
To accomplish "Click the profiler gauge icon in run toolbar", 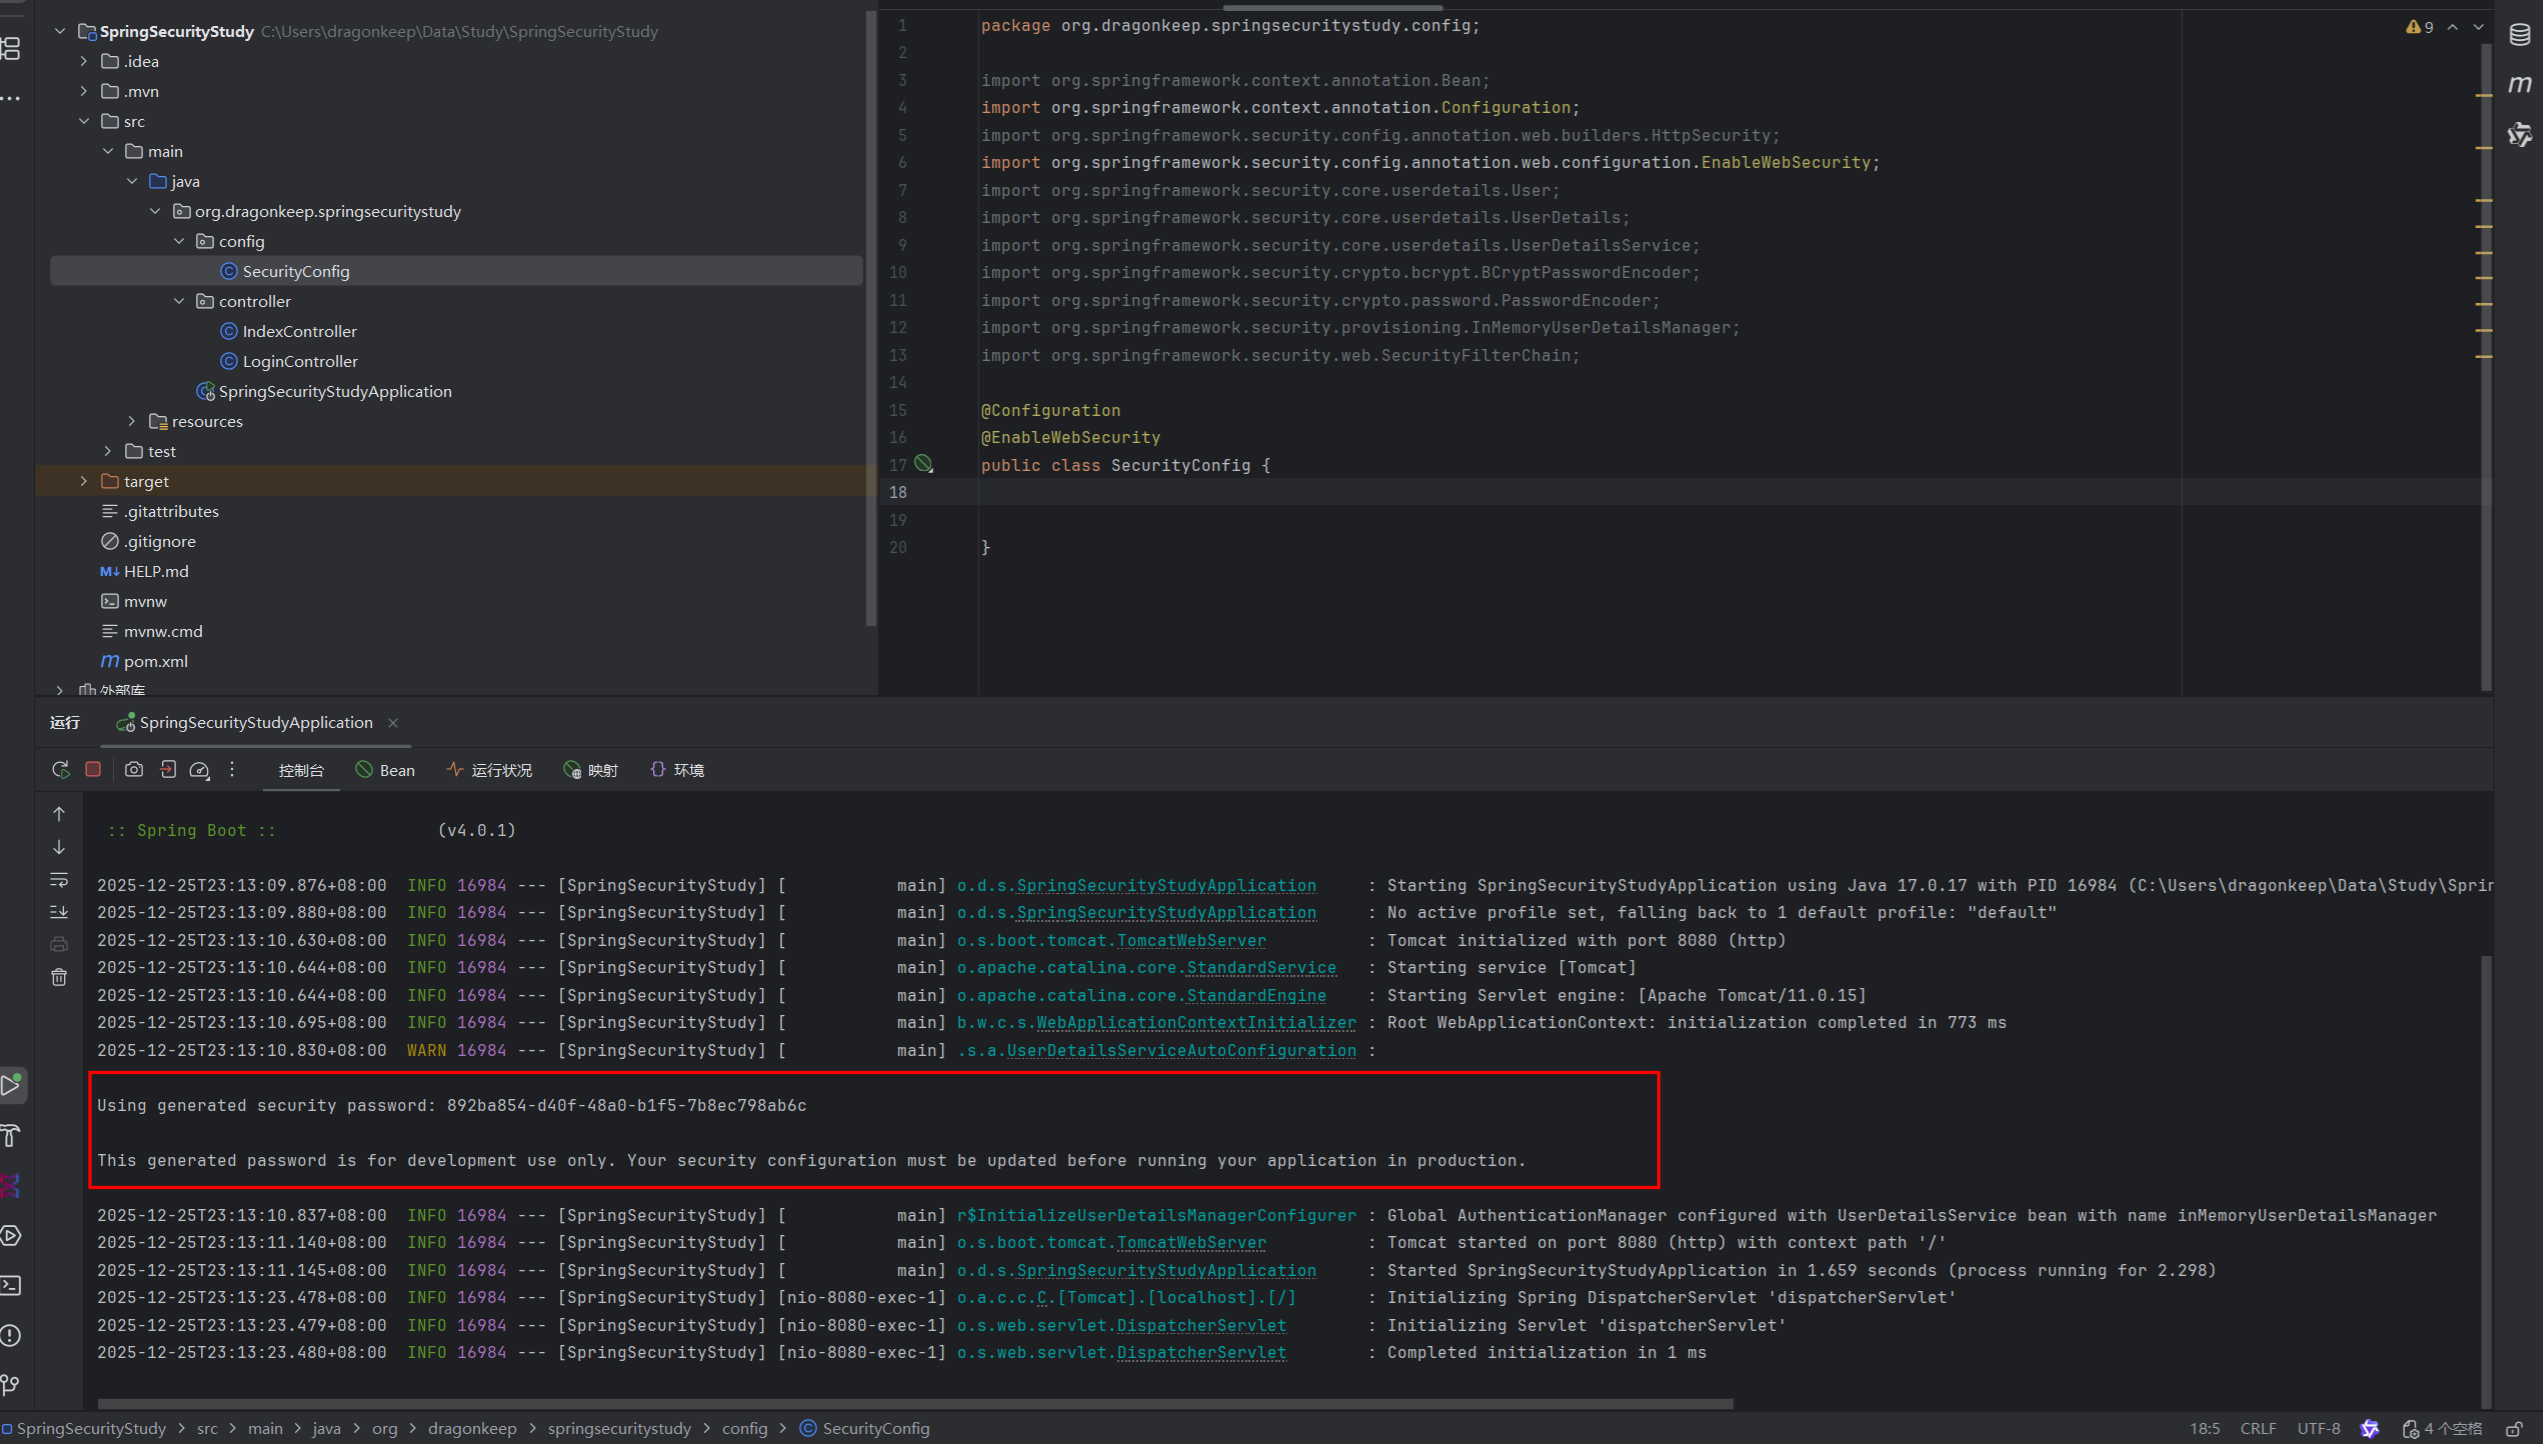I will [x=199, y=769].
